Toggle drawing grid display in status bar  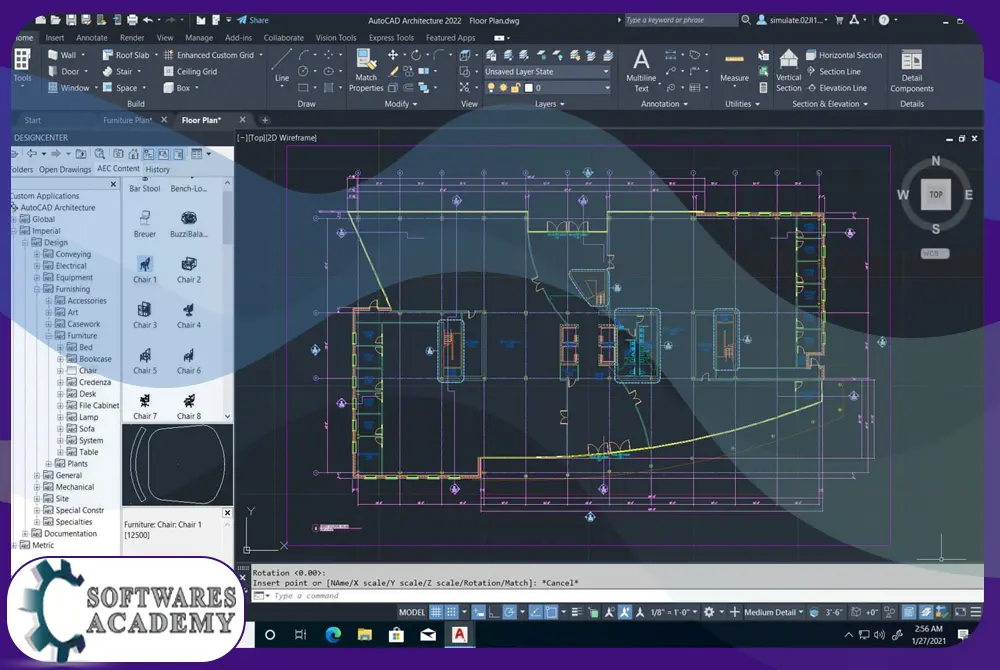tap(436, 612)
